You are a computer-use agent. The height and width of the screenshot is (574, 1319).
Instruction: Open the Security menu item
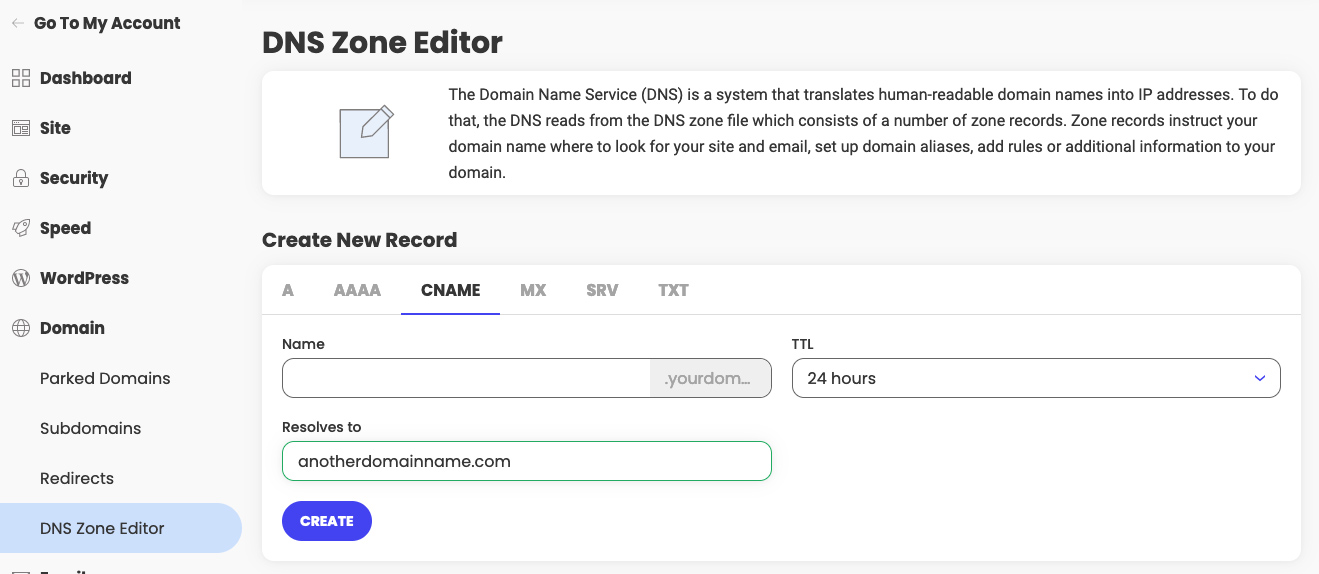coord(74,178)
